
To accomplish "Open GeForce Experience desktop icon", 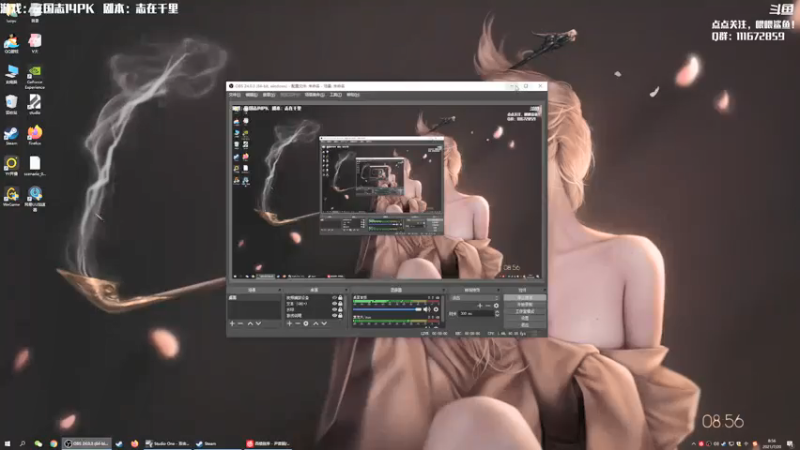I will click(35, 77).
